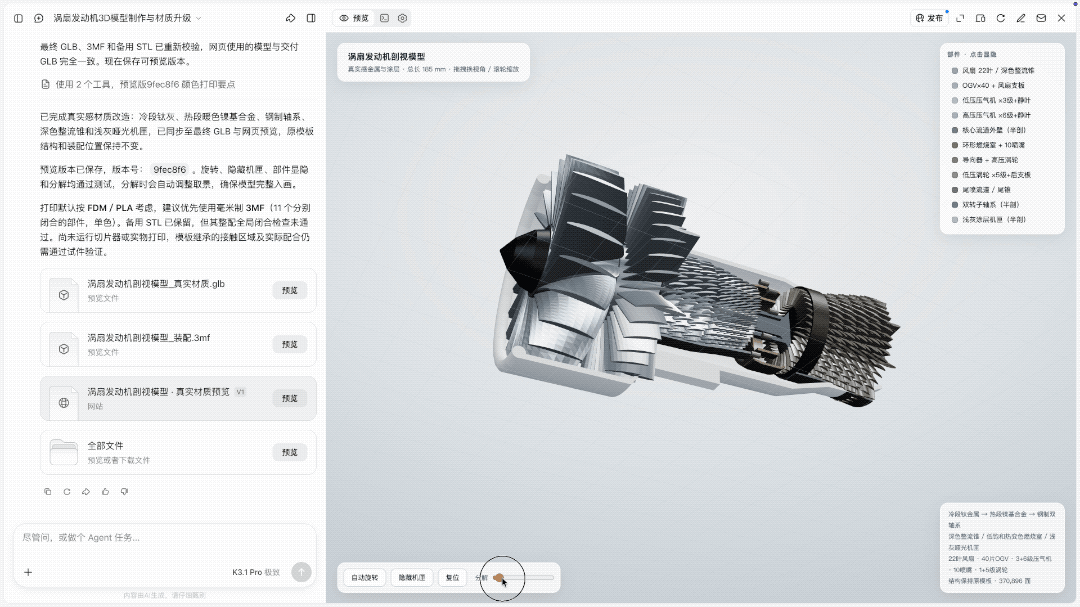Click the 涡扇发动机剖视模型 title card
1080x607 pixels.
(433, 62)
